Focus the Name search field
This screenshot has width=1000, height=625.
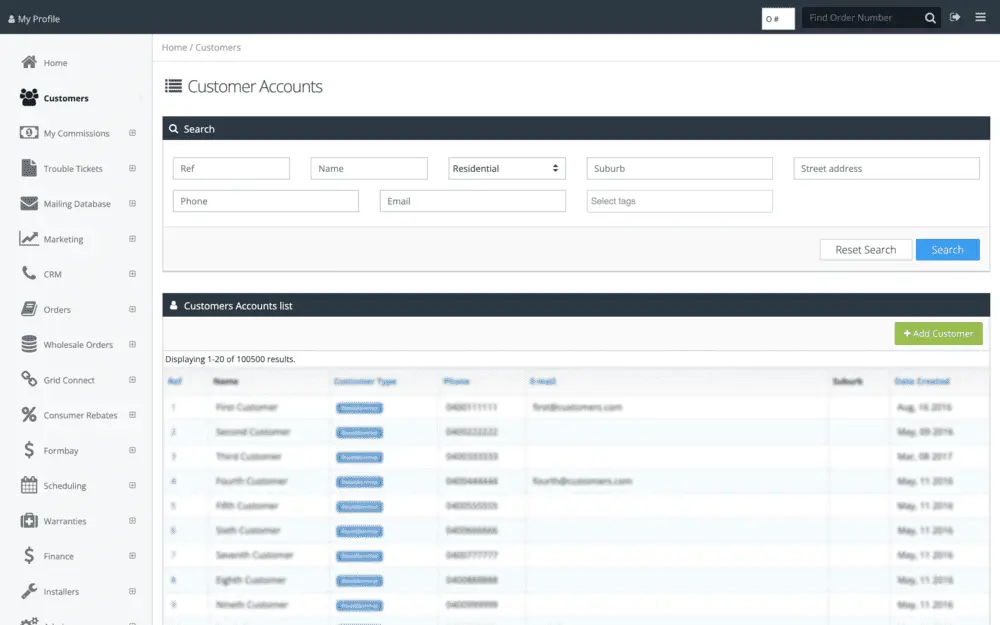pos(369,168)
